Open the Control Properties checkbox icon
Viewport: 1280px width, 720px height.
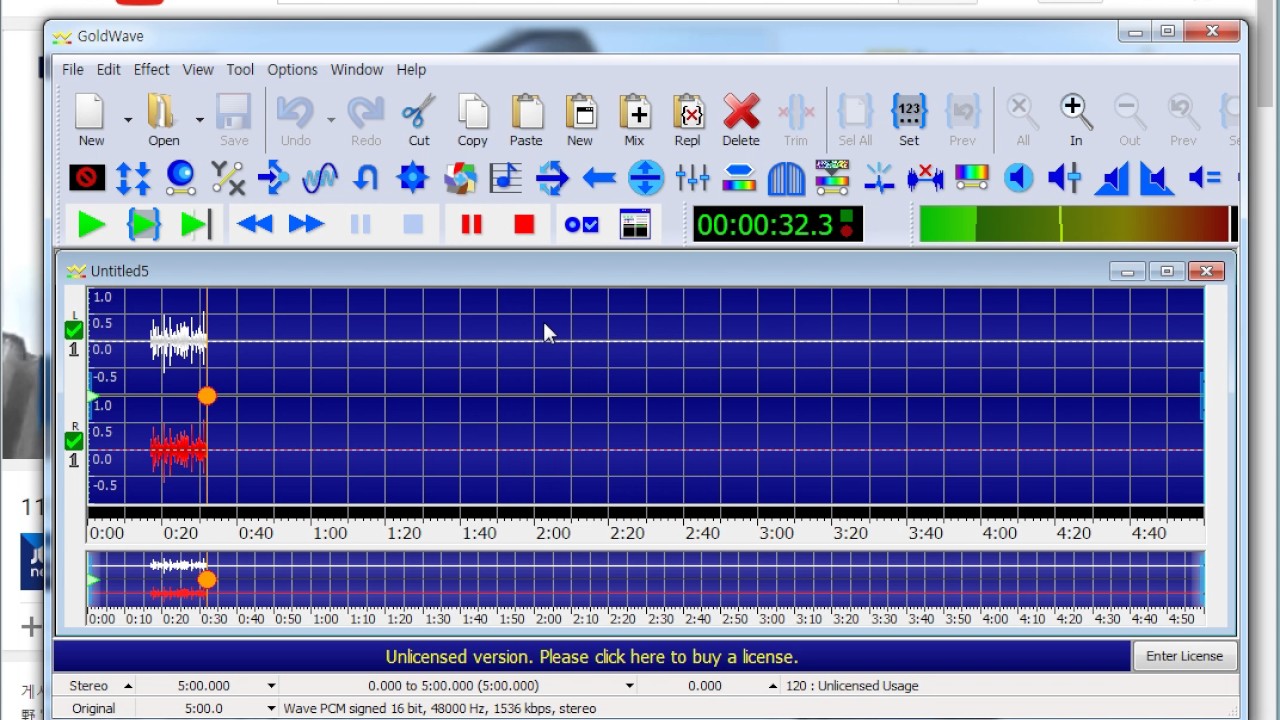point(581,225)
